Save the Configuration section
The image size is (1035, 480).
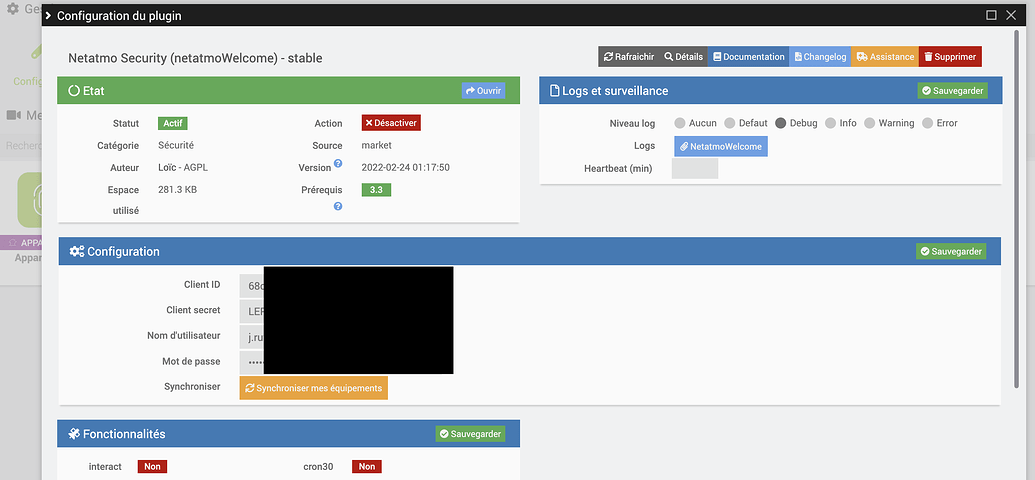[951, 252]
